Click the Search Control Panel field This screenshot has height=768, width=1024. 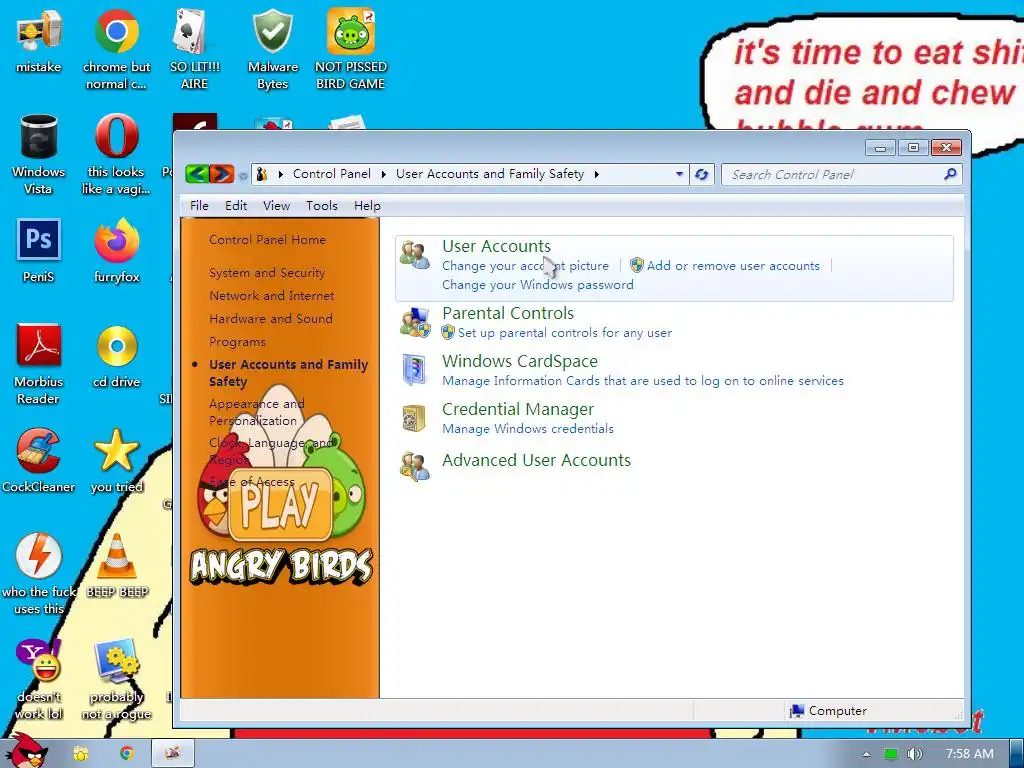842,174
